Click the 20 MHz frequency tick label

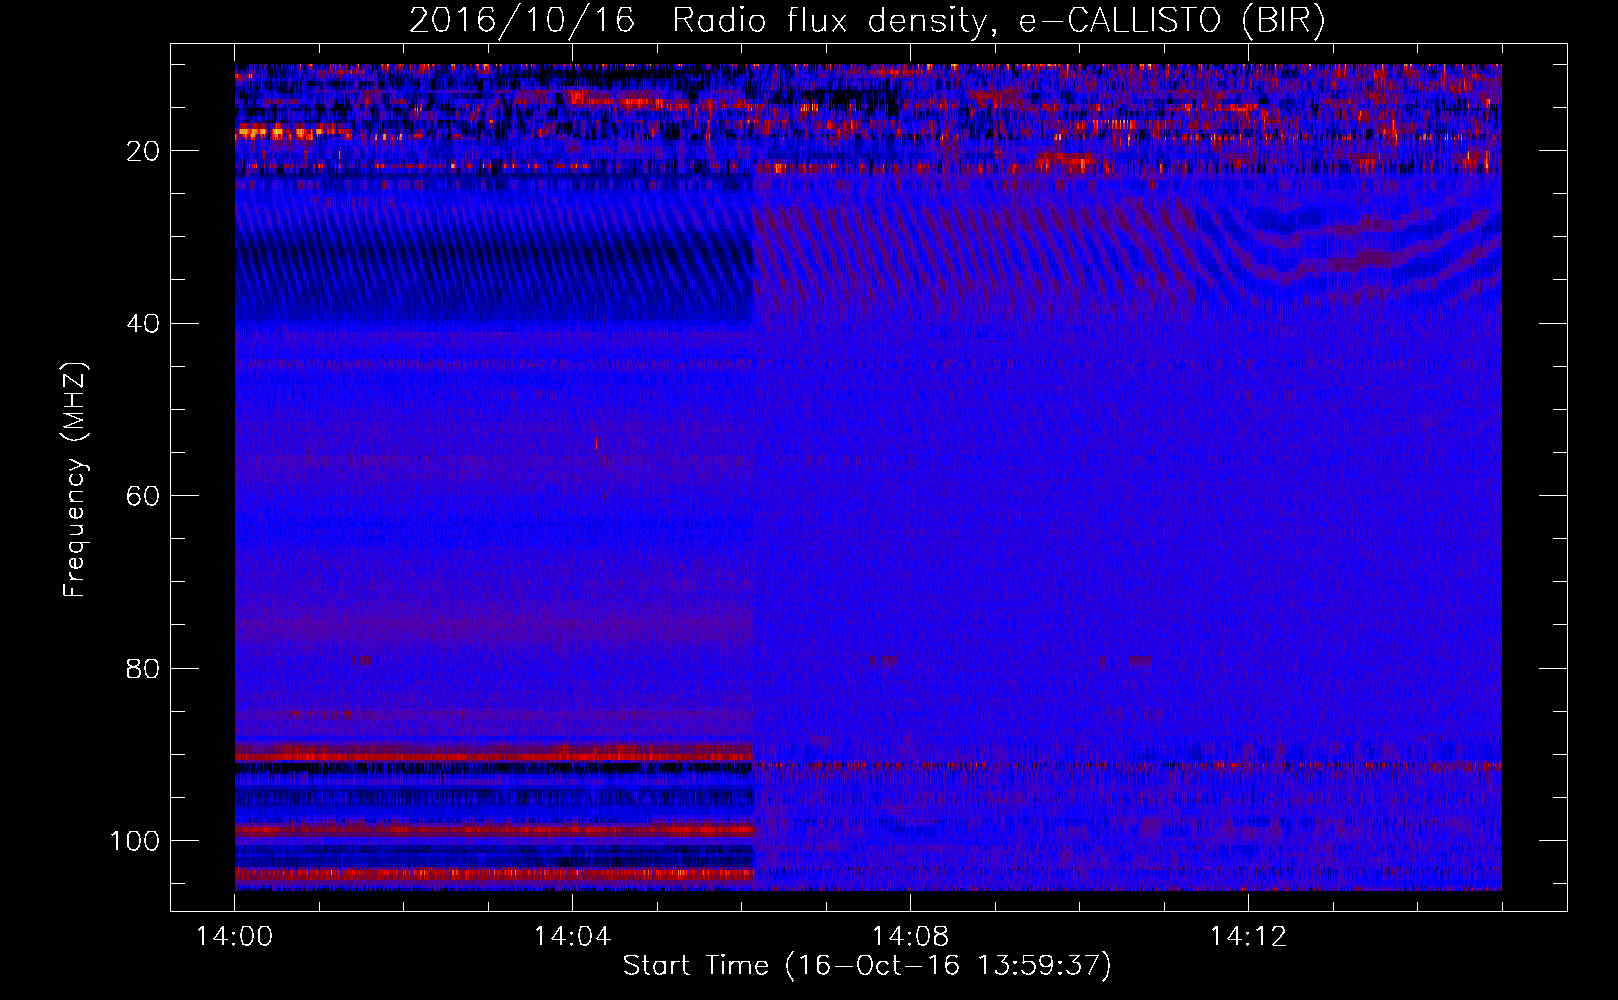[x=143, y=151]
